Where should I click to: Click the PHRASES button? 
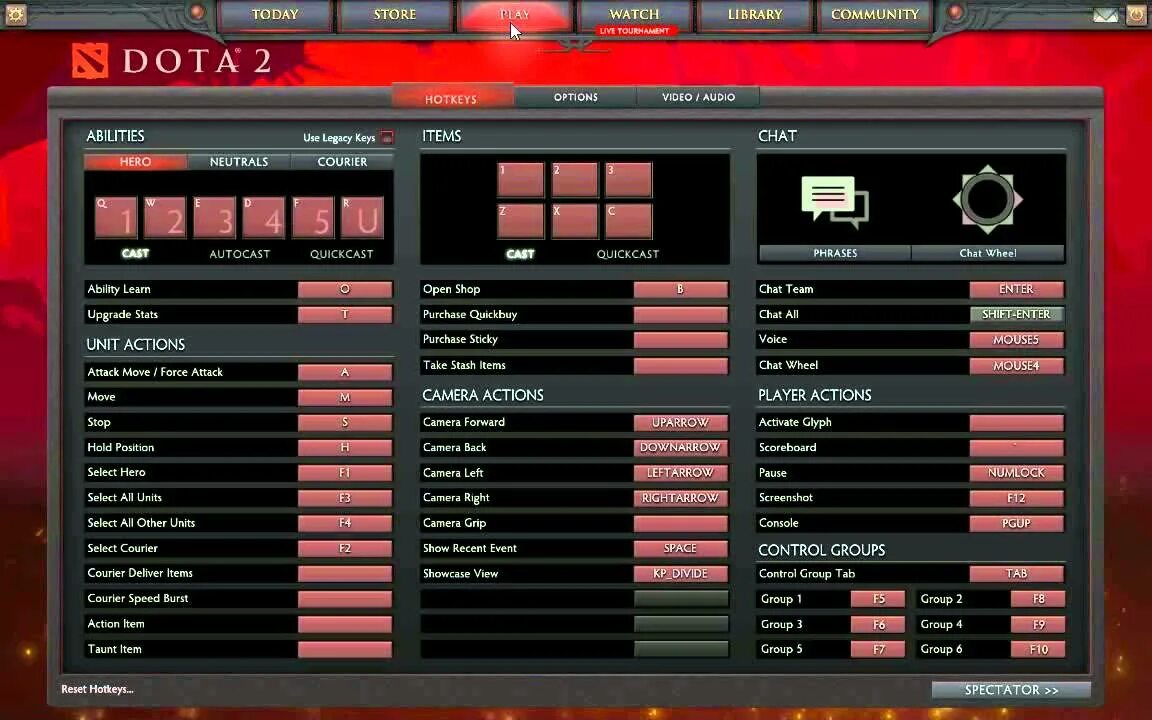pyautogui.click(x=835, y=253)
